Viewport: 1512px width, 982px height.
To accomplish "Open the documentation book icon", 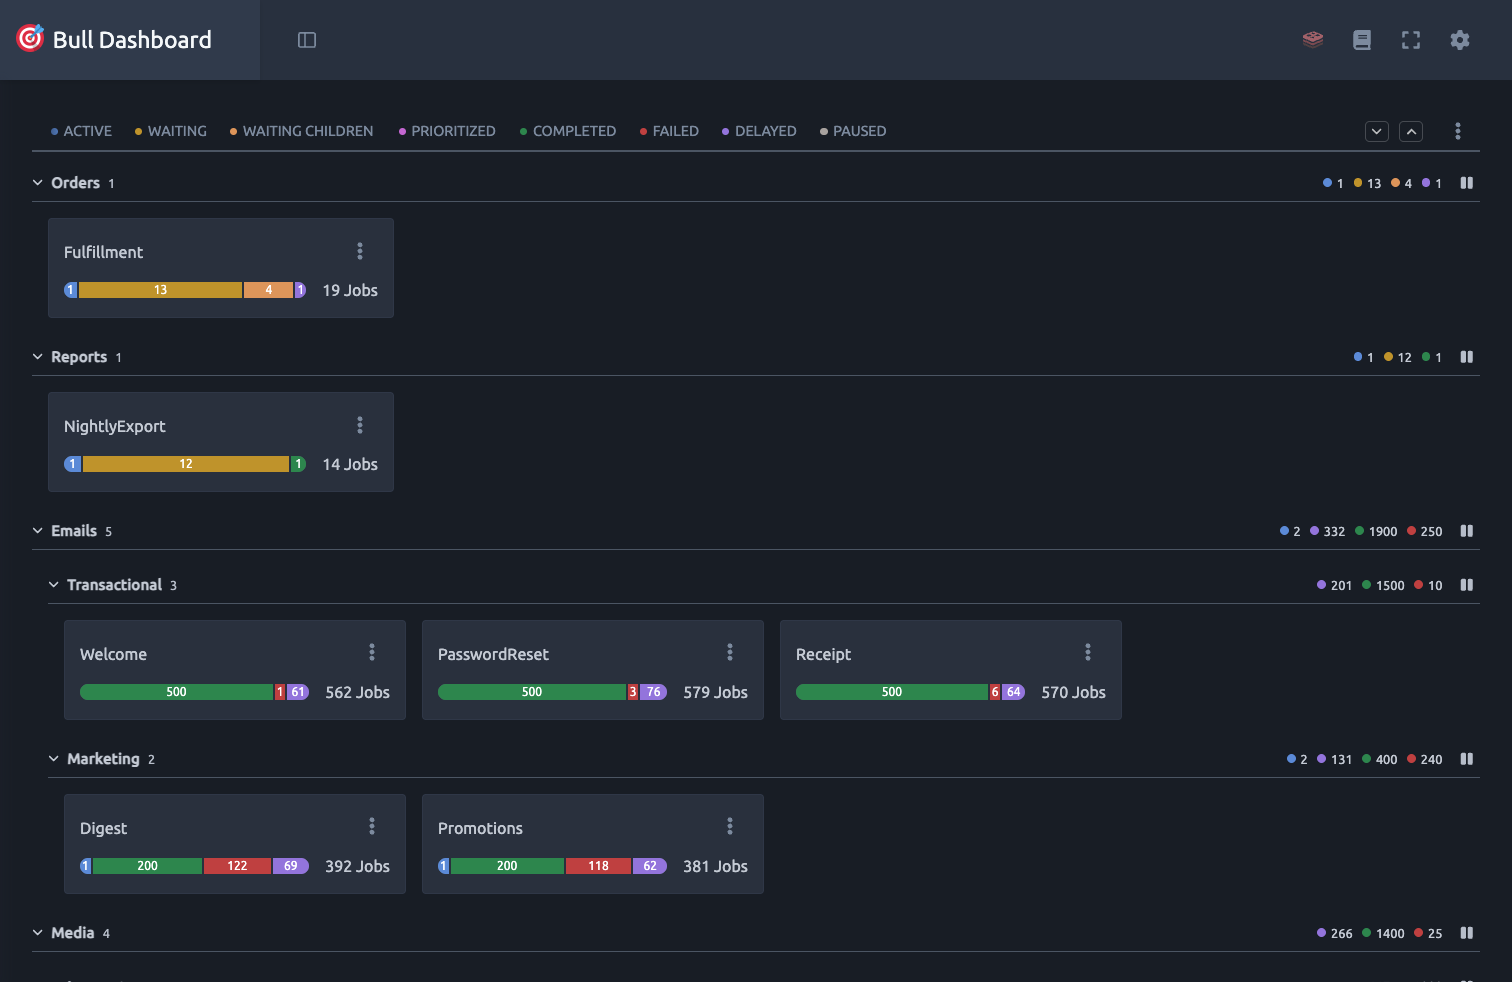I will tap(1362, 40).
